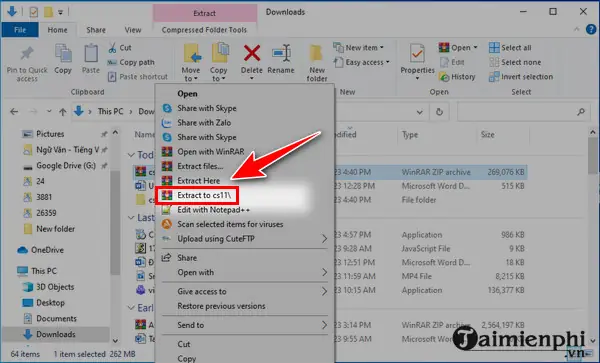The width and height of the screenshot is (600, 363).
Task: Click the search magnifier icon
Action: pyautogui.click(x=581, y=112)
